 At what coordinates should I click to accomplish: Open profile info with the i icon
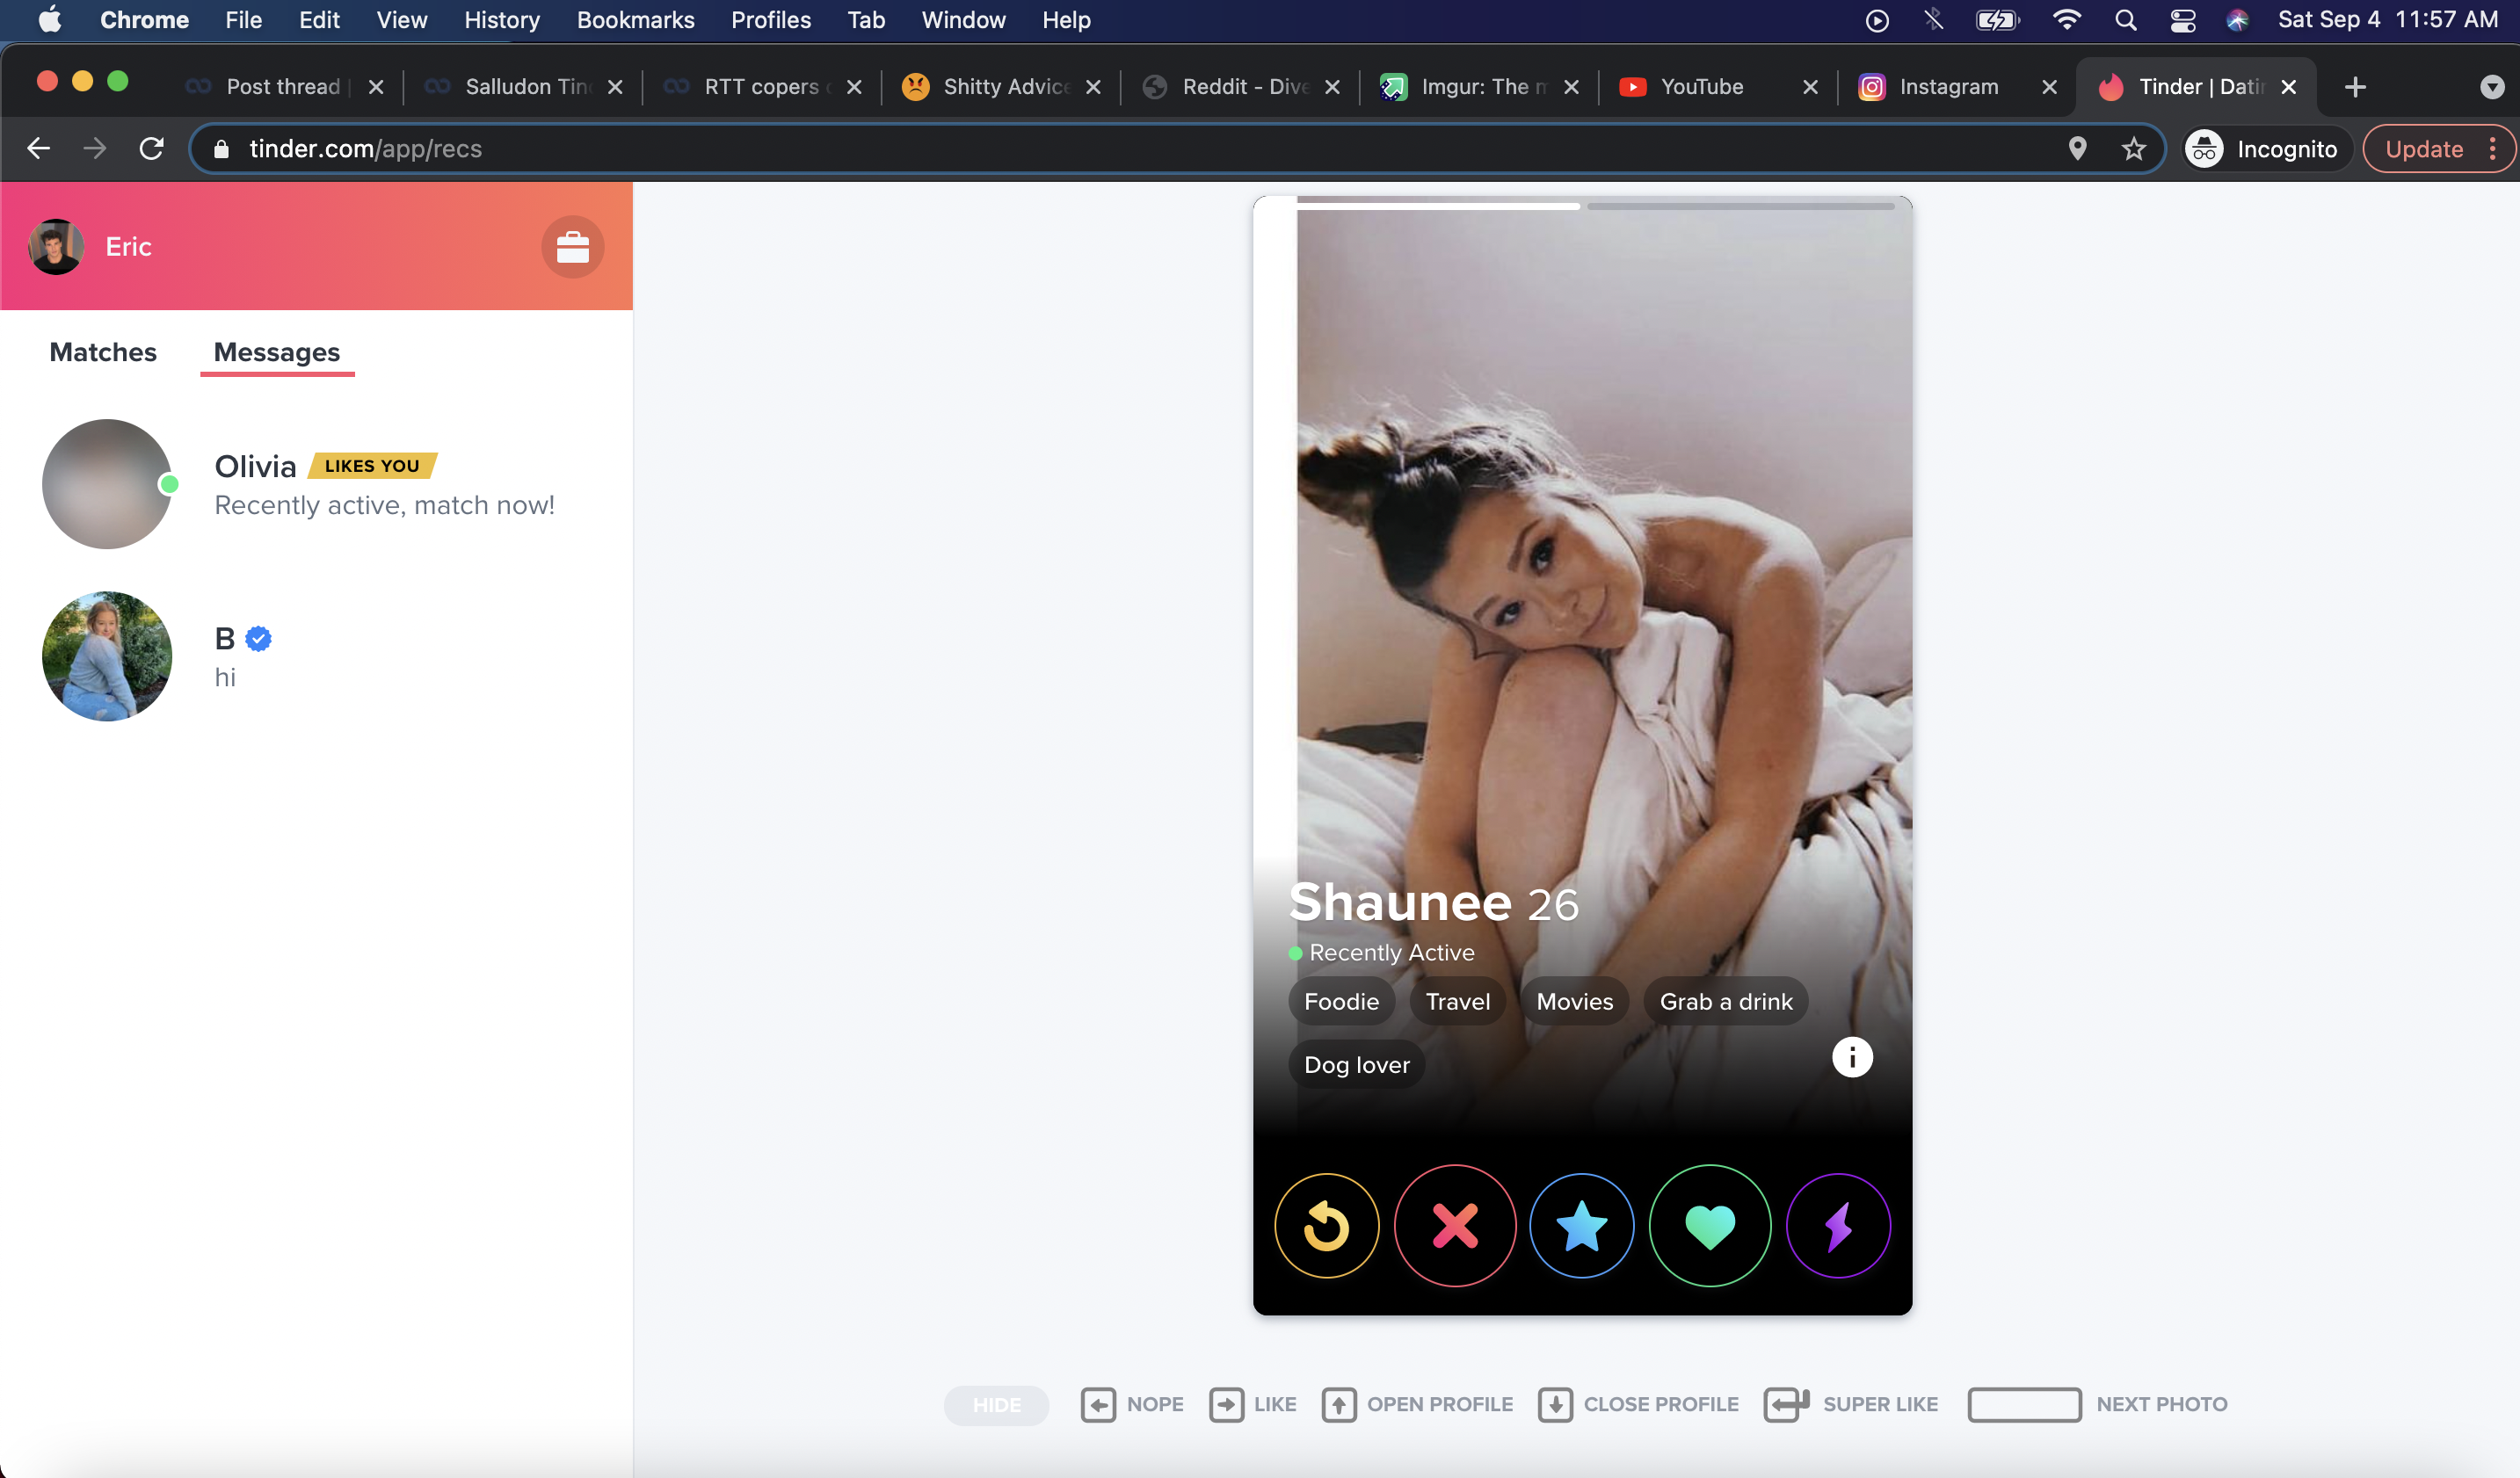click(x=1851, y=1057)
